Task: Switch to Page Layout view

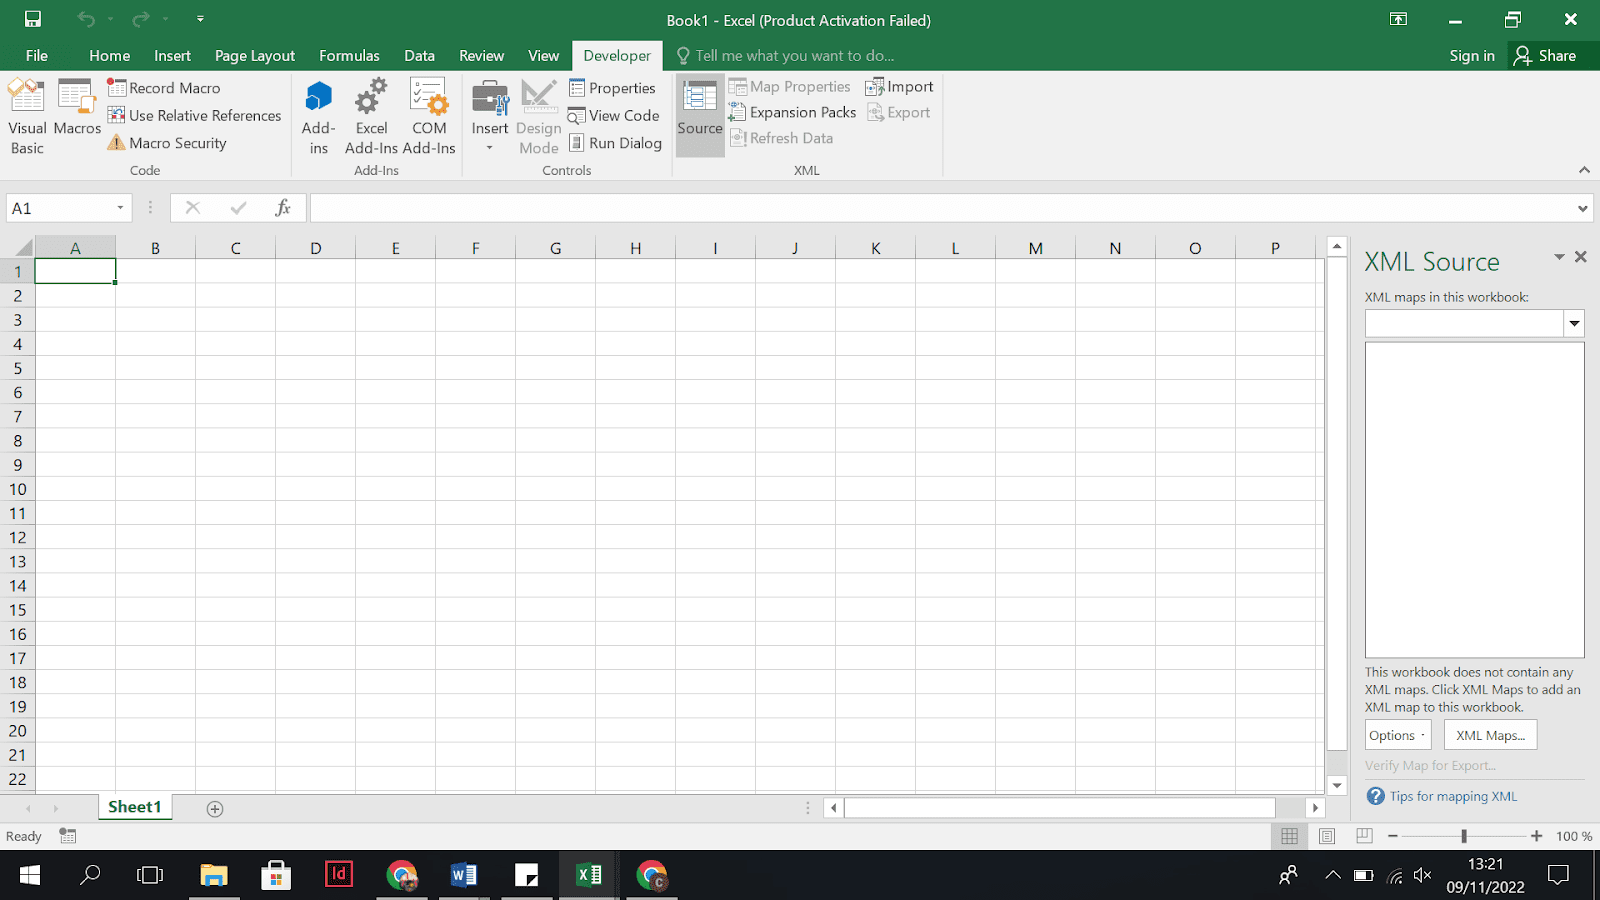Action: click(1327, 836)
